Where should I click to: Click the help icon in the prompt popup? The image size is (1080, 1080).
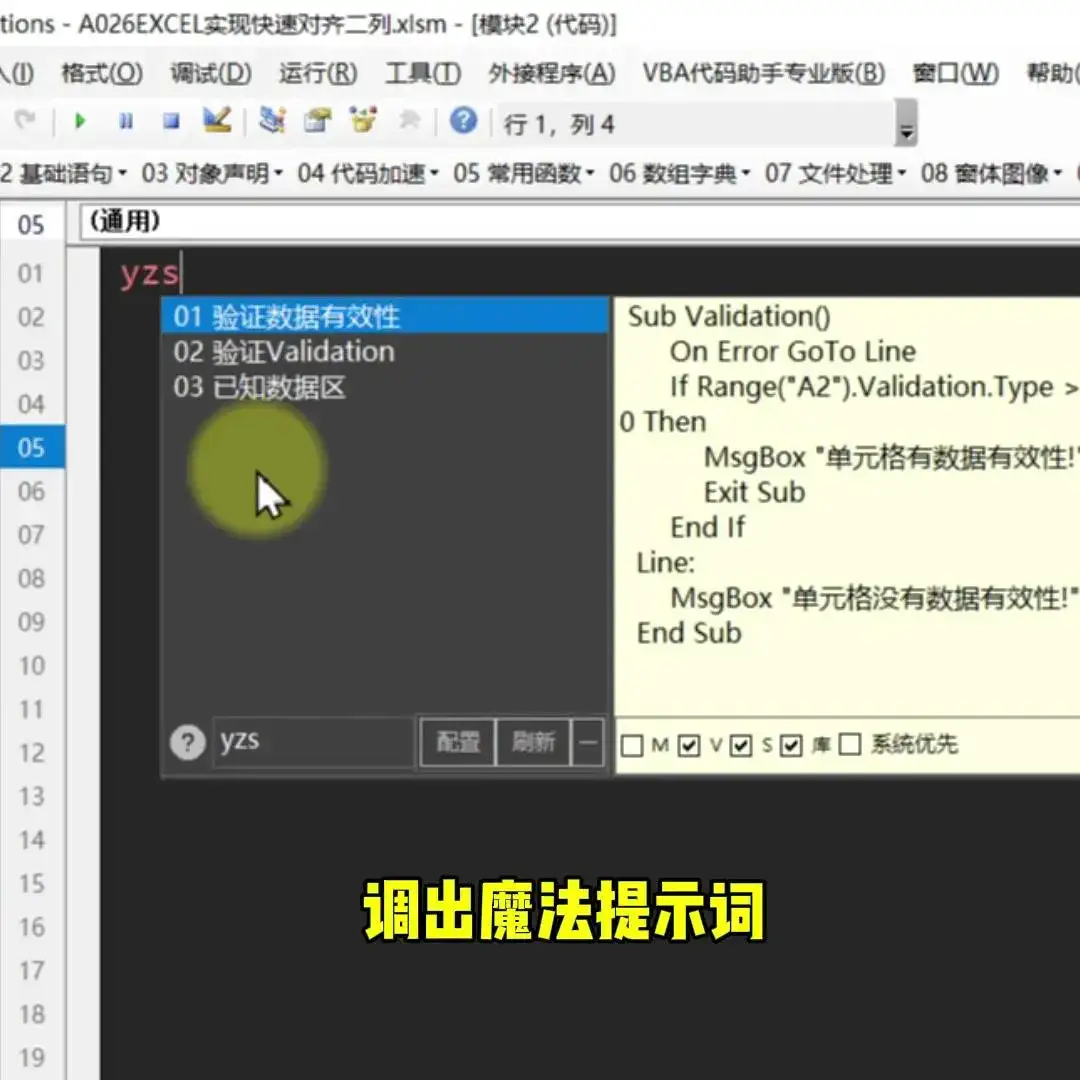point(187,743)
